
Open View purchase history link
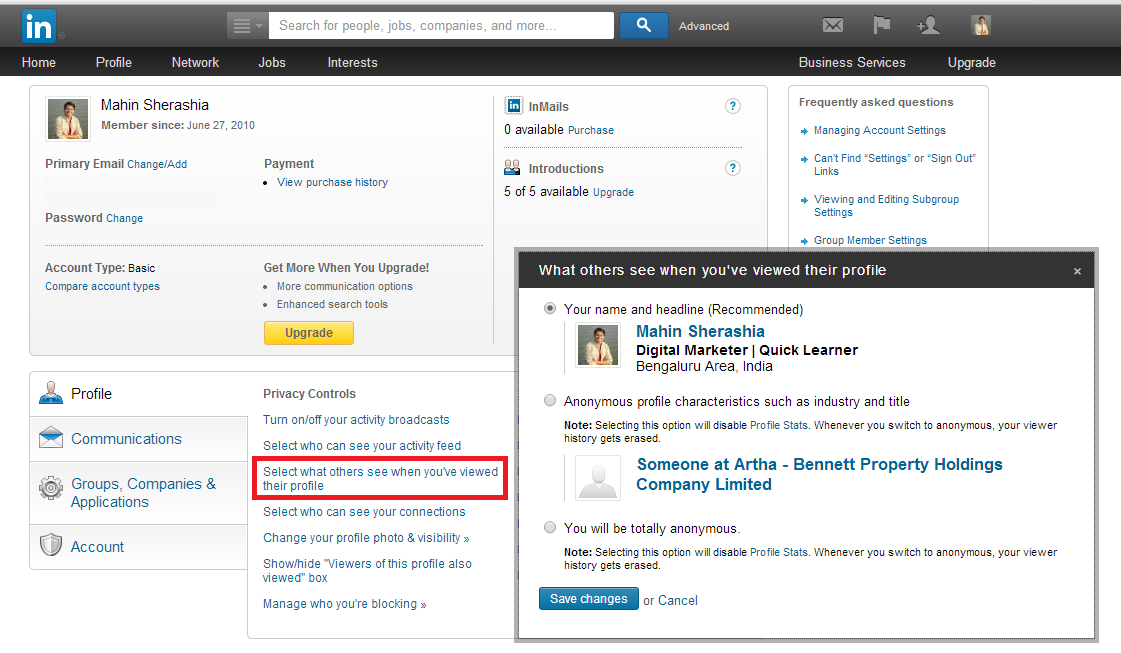[332, 182]
